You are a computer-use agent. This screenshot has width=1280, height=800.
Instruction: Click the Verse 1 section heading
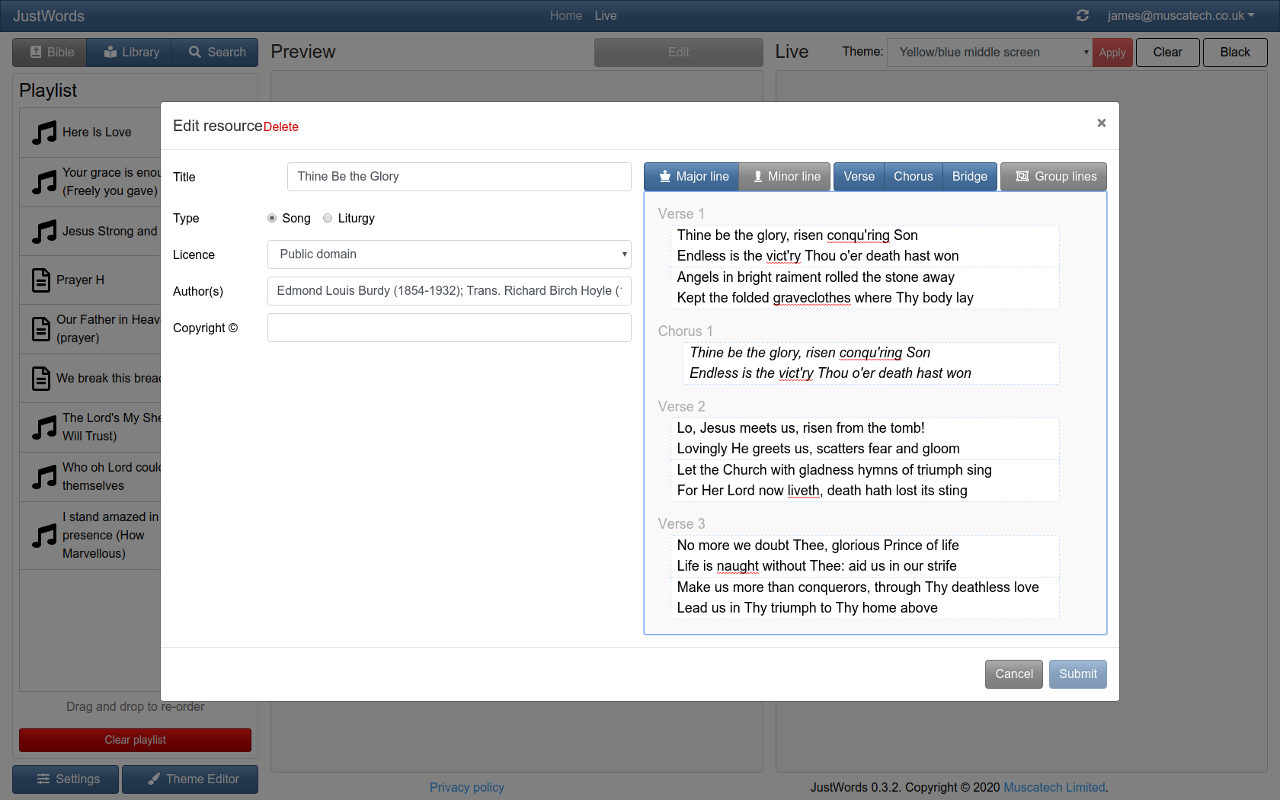click(x=681, y=214)
